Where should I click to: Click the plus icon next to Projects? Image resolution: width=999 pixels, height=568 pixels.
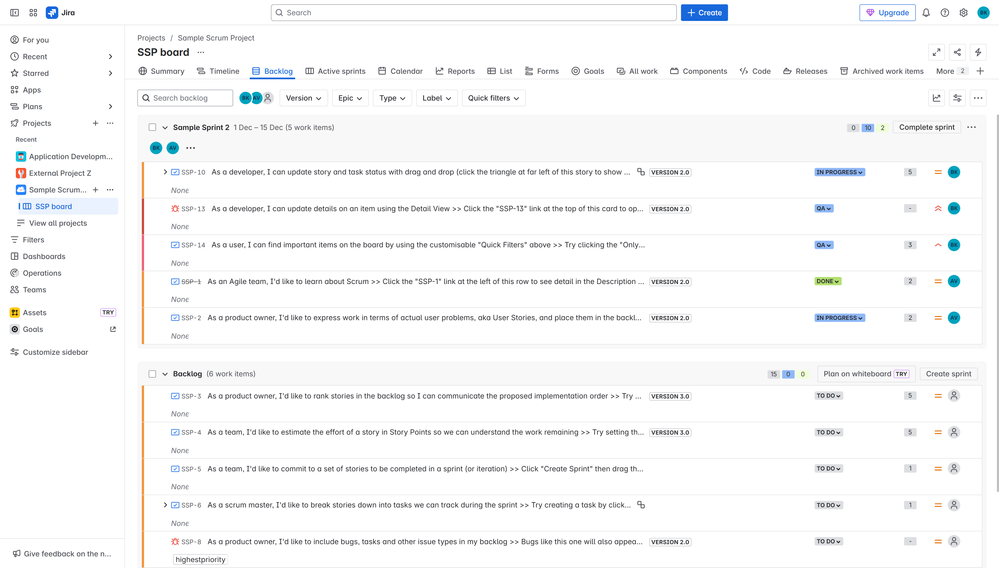(96, 123)
